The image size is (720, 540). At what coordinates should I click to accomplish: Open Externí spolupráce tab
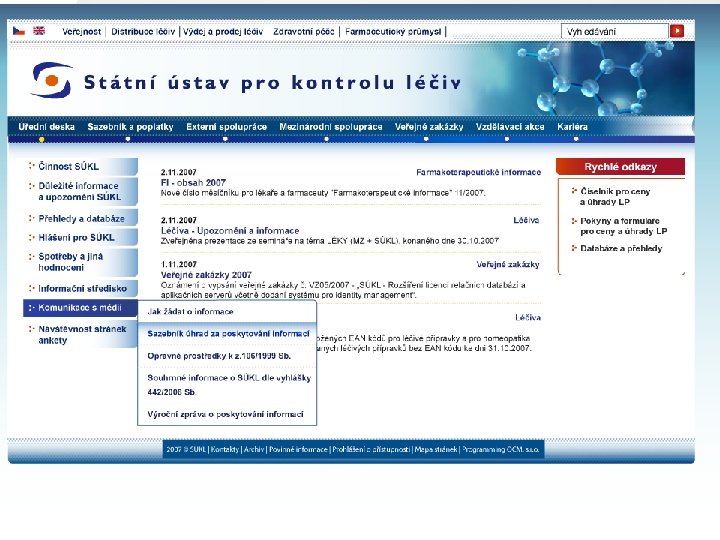[226, 127]
